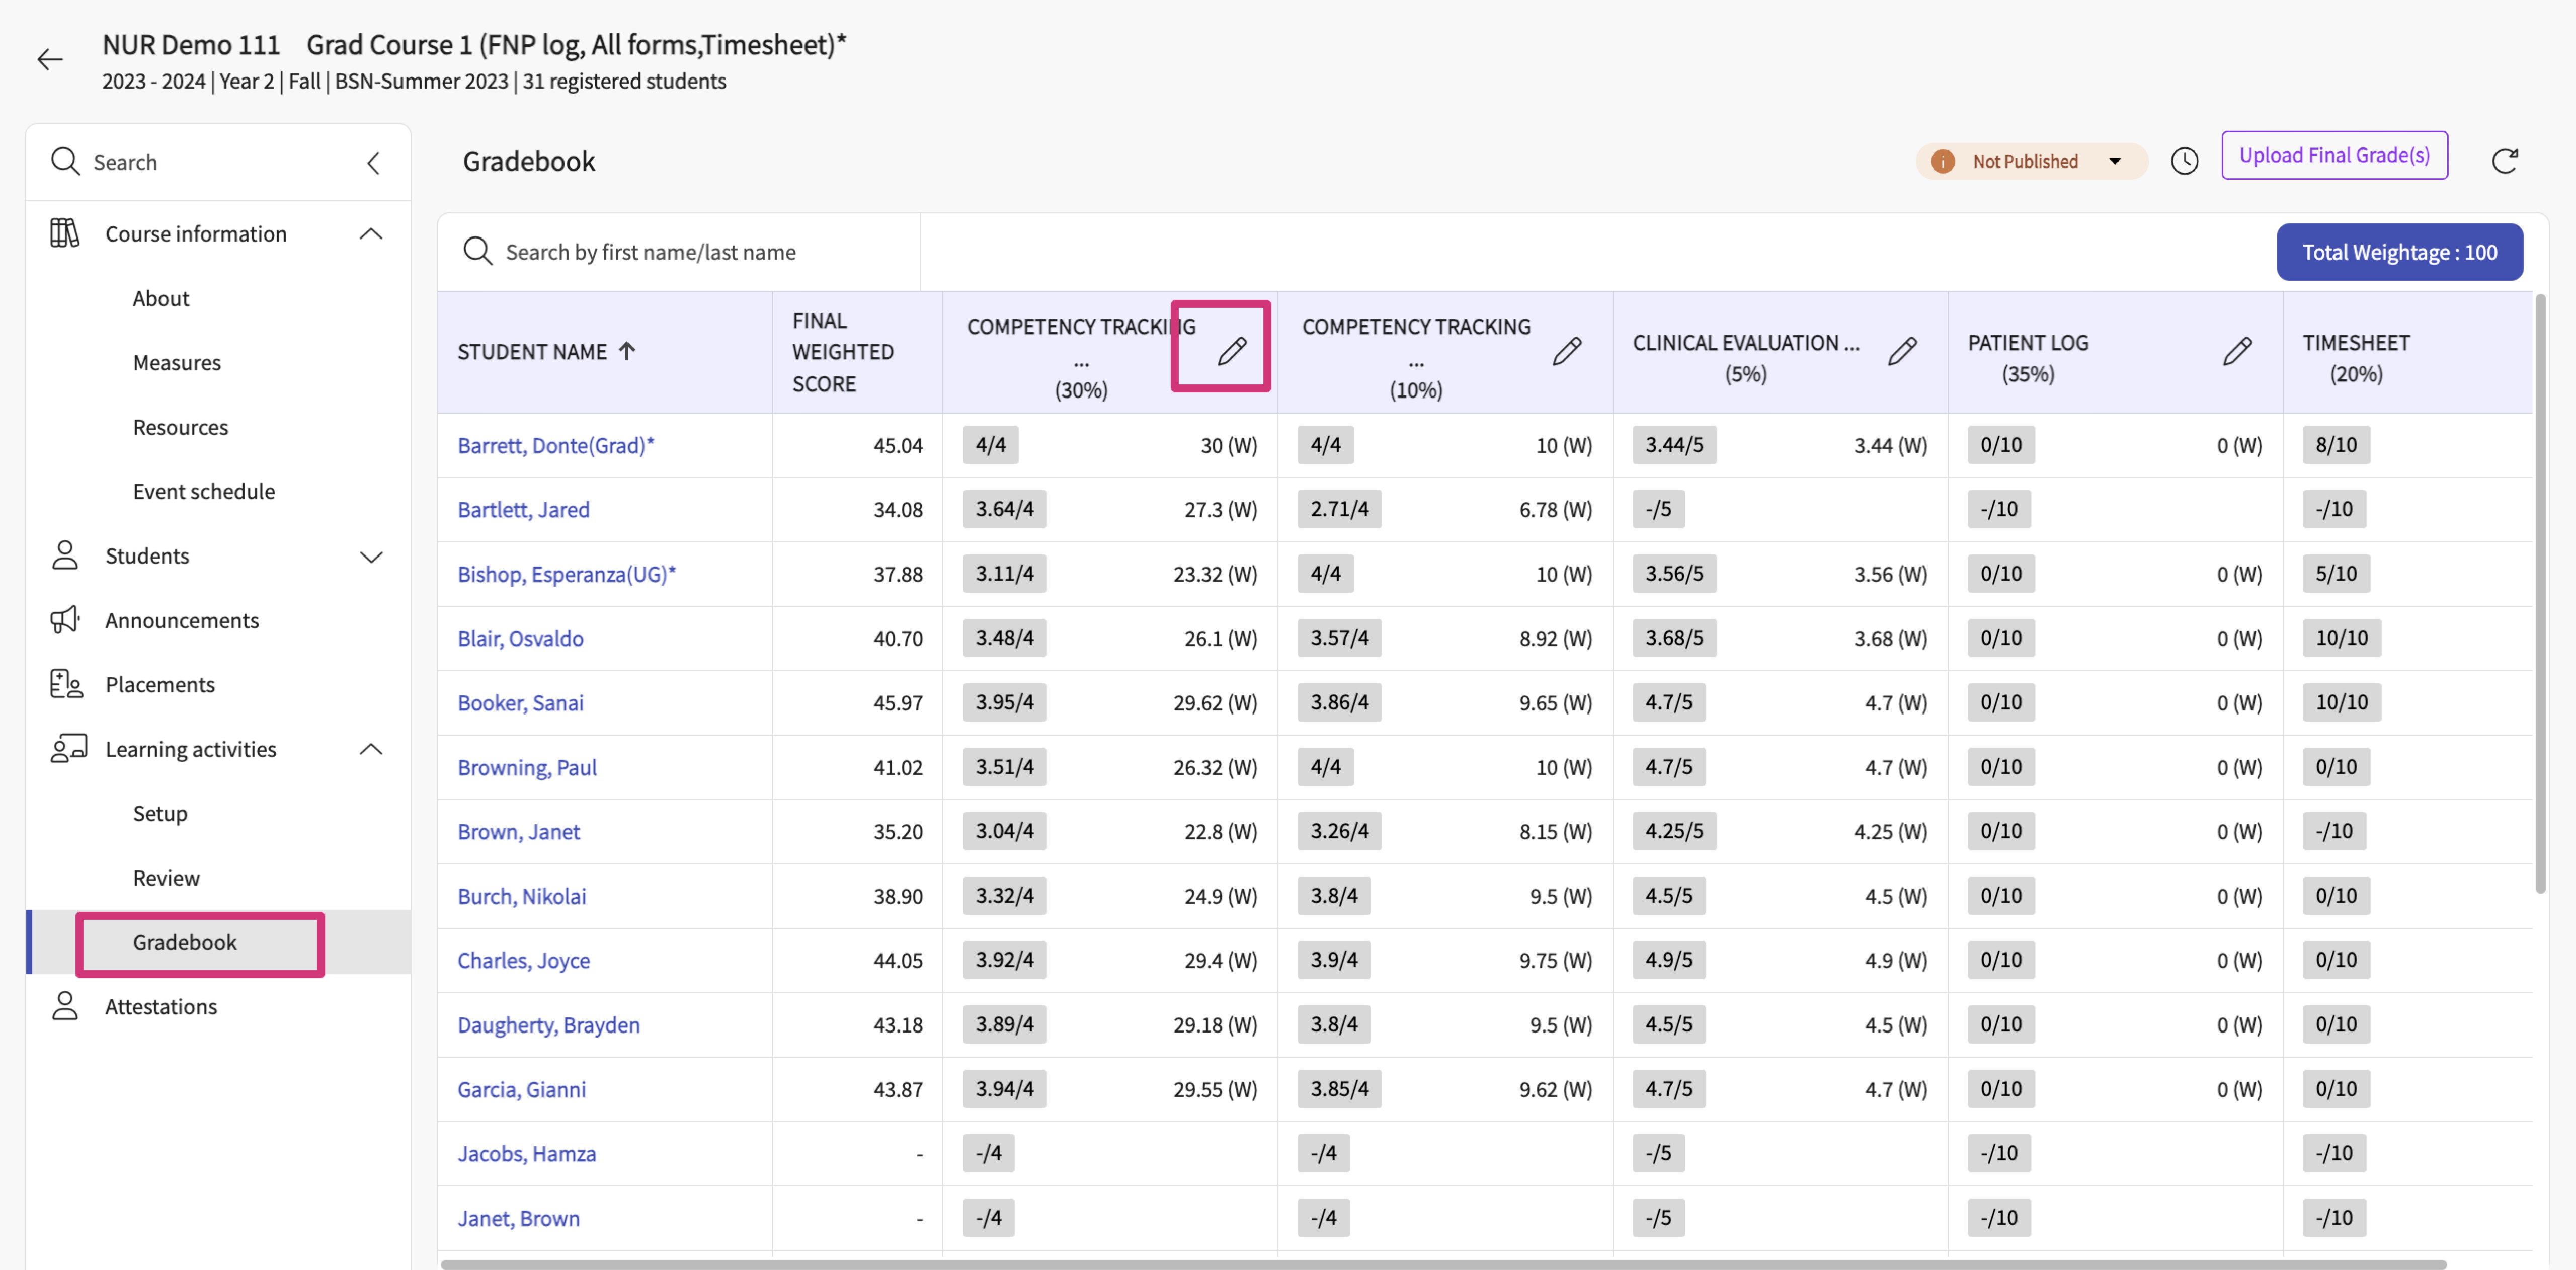The width and height of the screenshot is (2576, 1270).
Task: Expand the Students section
Action: pos(371,557)
